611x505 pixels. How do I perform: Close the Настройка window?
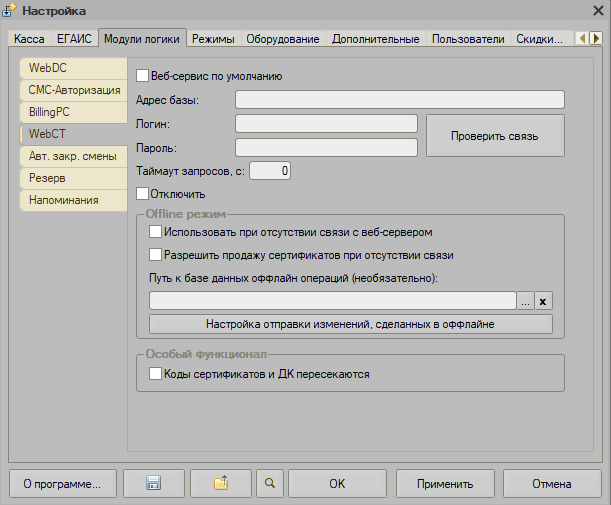point(587,10)
